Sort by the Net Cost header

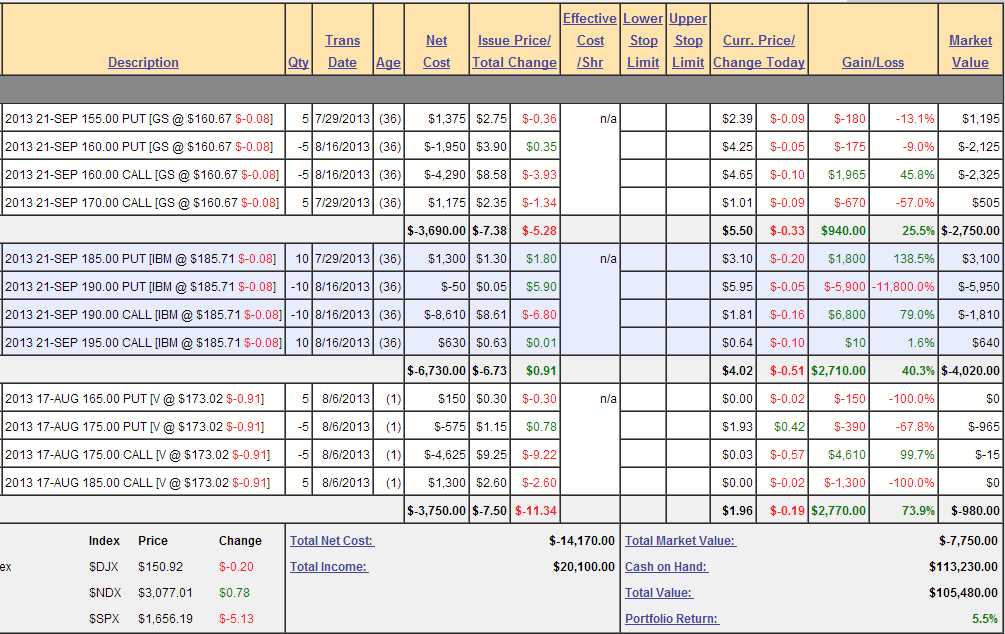[437, 51]
